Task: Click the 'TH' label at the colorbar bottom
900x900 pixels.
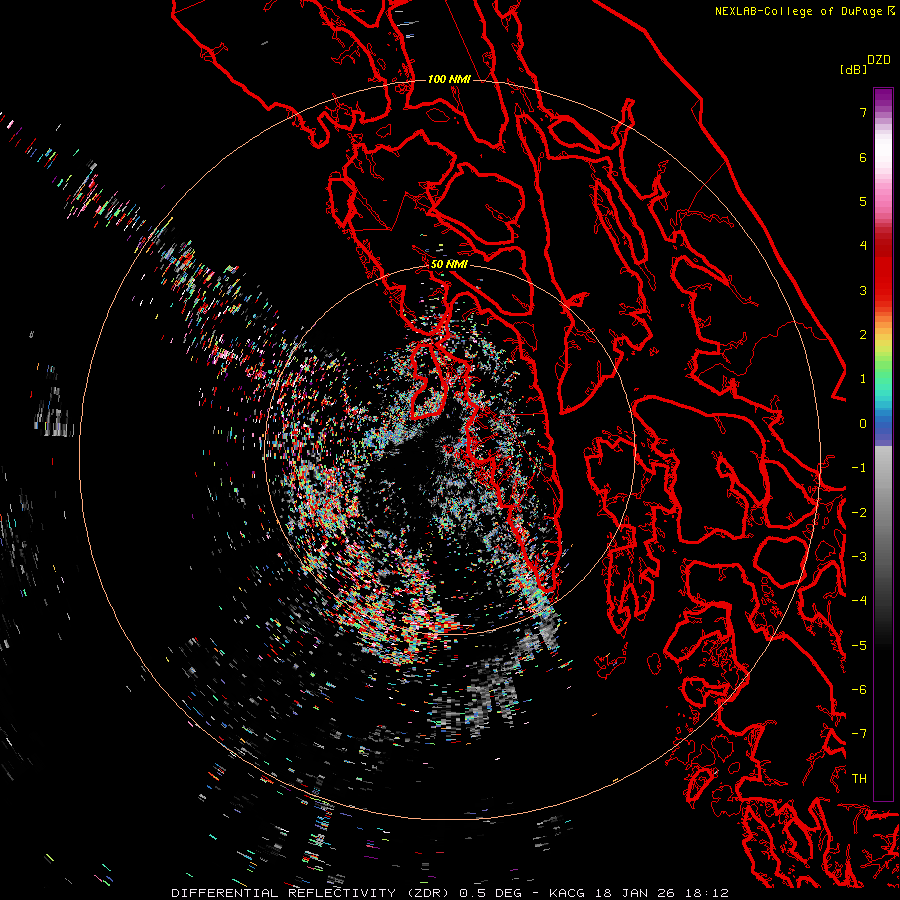Action: coord(859,778)
